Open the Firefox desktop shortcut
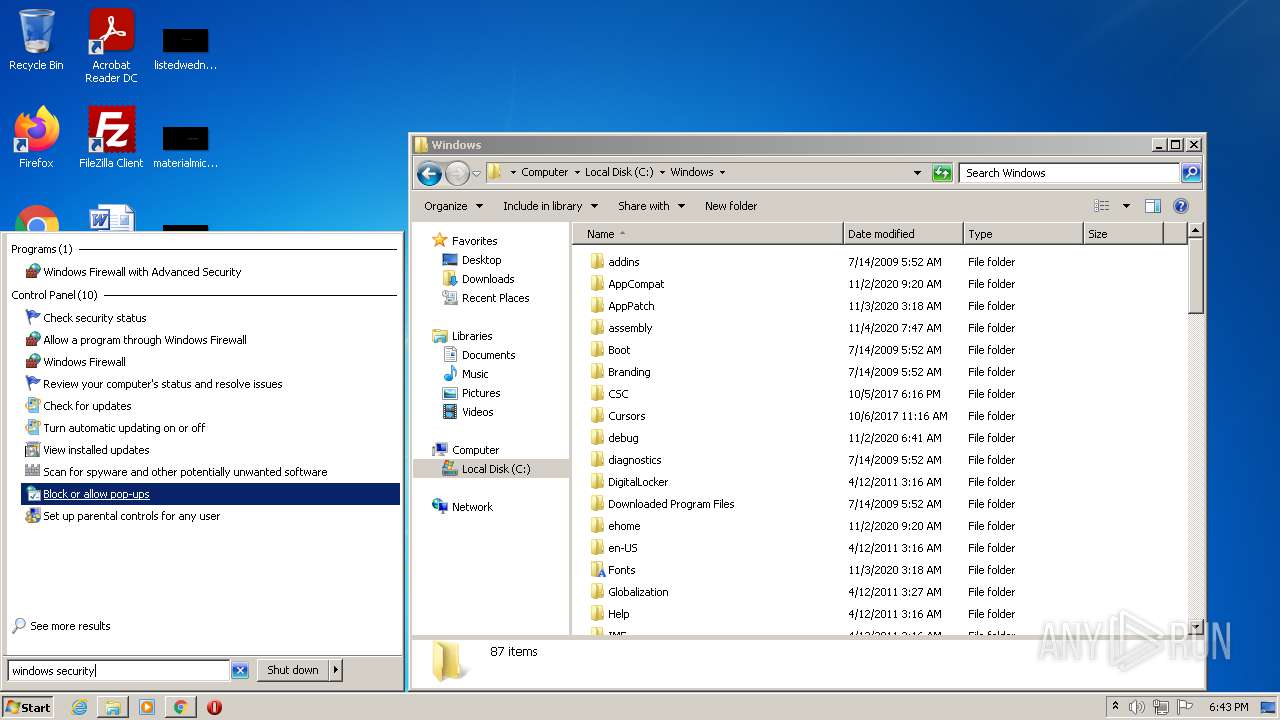The height and width of the screenshot is (720, 1280). (x=36, y=137)
